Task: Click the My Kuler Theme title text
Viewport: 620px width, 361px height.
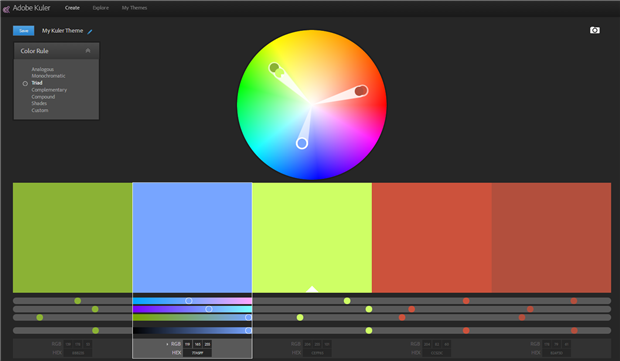Action: pyautogui.click(x=62, y=31)
